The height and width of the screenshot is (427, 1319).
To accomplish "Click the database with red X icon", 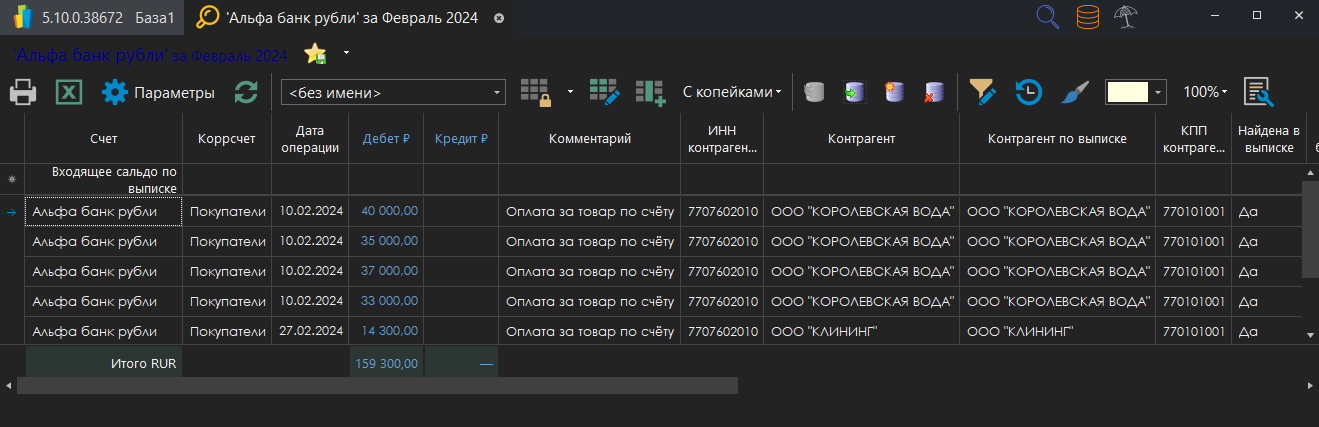I will click(934, 92).
